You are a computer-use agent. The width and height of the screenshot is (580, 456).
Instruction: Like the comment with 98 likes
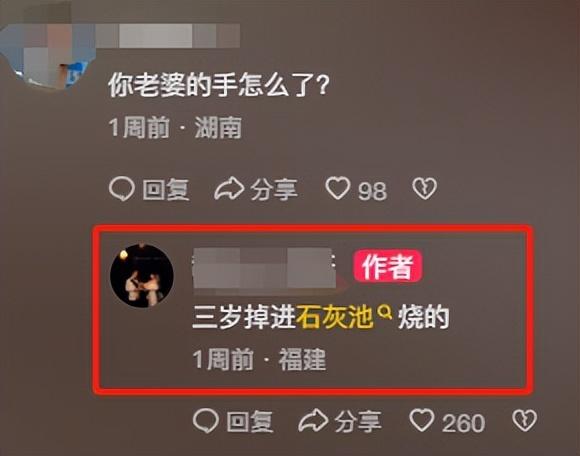coord(338,188)
